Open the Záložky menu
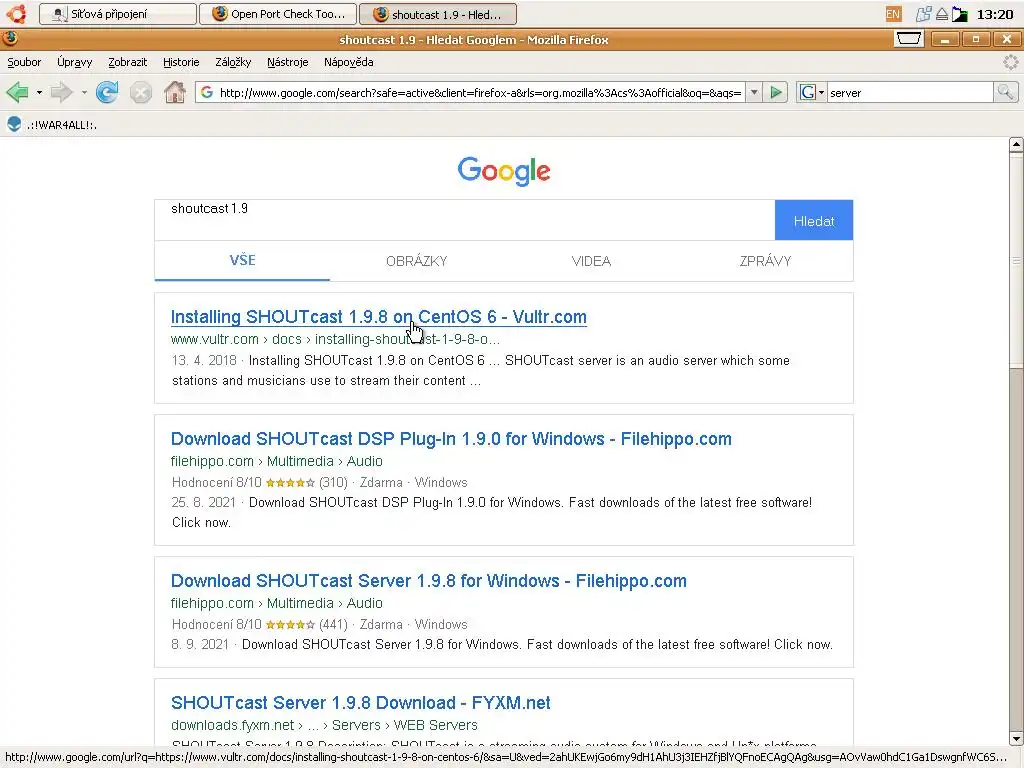Screen dimensions: 1024x768 coord(233,62)
